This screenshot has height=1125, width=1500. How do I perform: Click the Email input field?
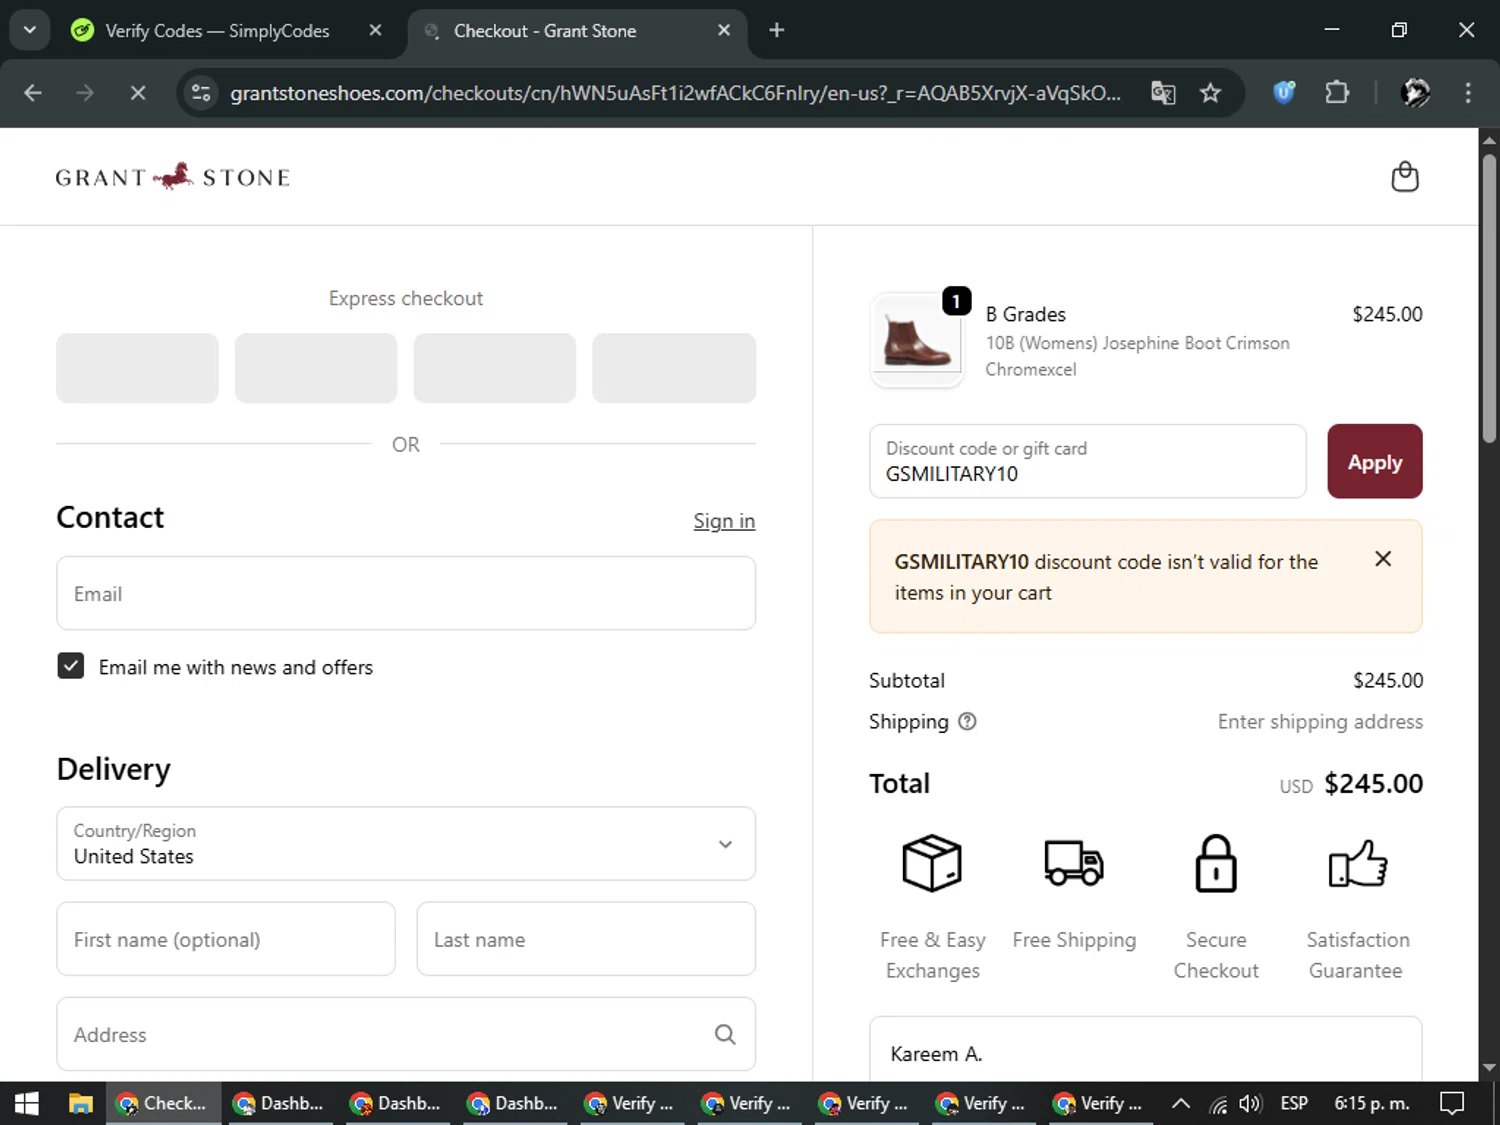(x=406, y=593)
